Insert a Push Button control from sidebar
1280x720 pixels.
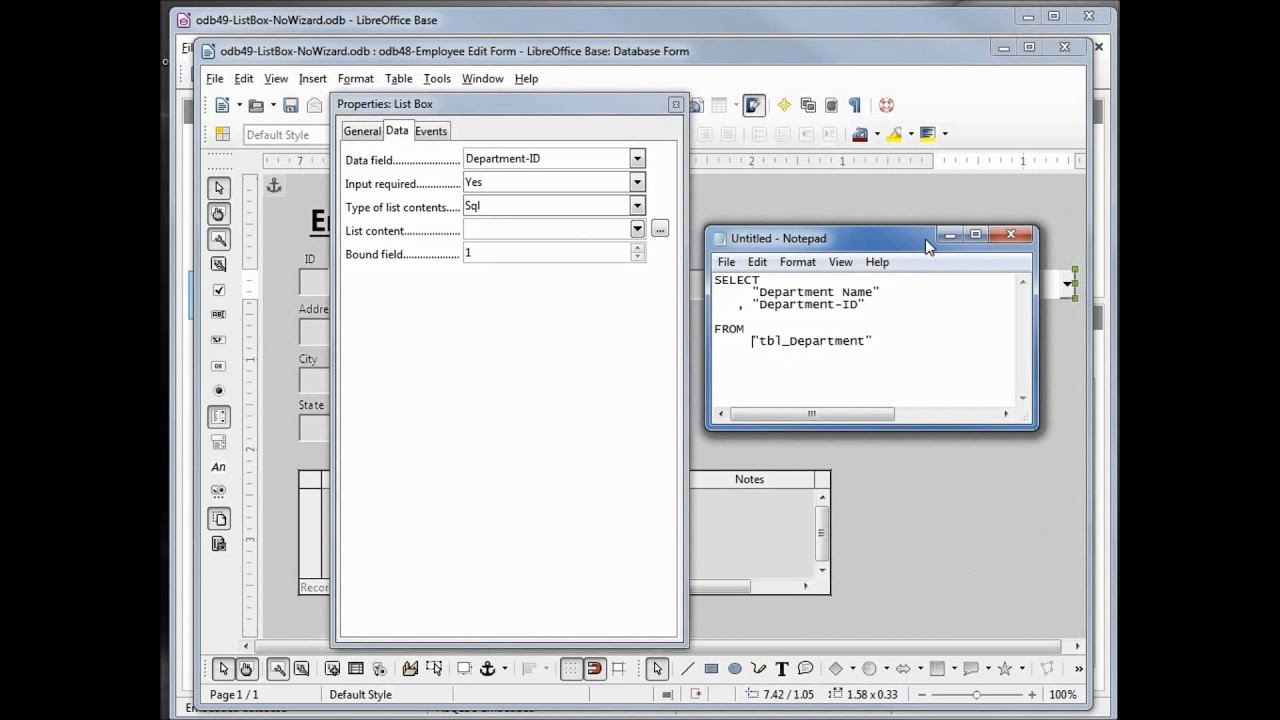219,366
